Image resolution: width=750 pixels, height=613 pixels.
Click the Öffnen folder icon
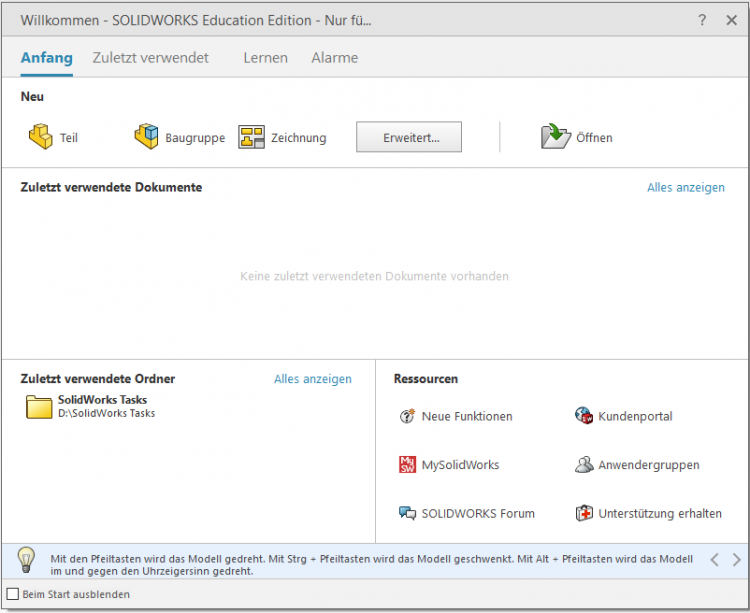pyautogui.click(x=555, y=137)
